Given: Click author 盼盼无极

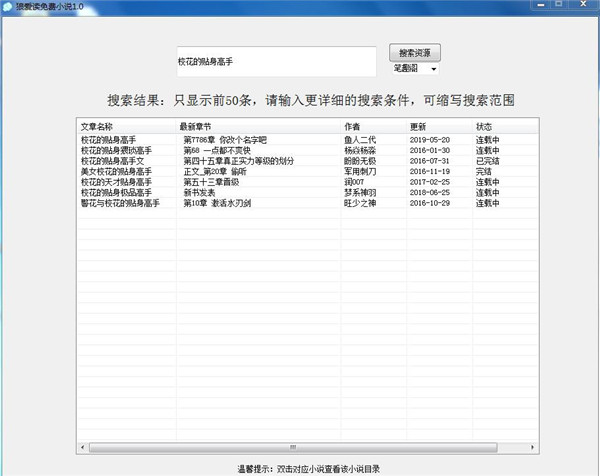Looking at the screenshot, I should 360,161.
